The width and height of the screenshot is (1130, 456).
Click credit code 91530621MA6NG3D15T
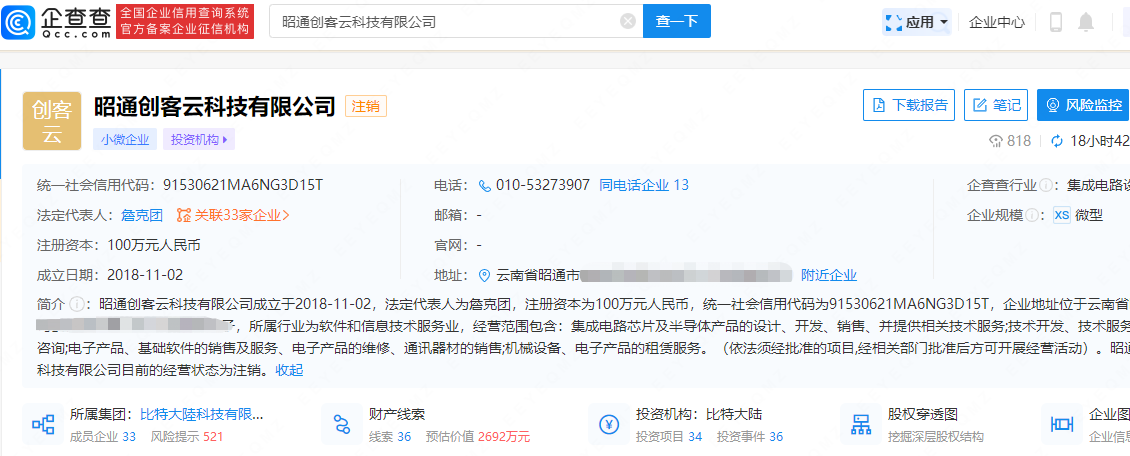click(x=243, y=185)
